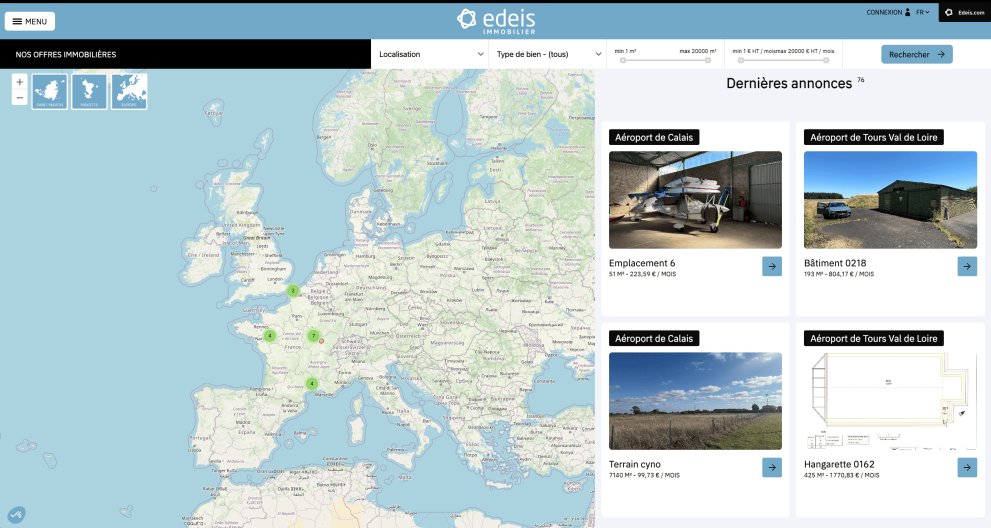Click the maximum surface slider handle
The image size is (991, 528).
click(x=708, y=61)
